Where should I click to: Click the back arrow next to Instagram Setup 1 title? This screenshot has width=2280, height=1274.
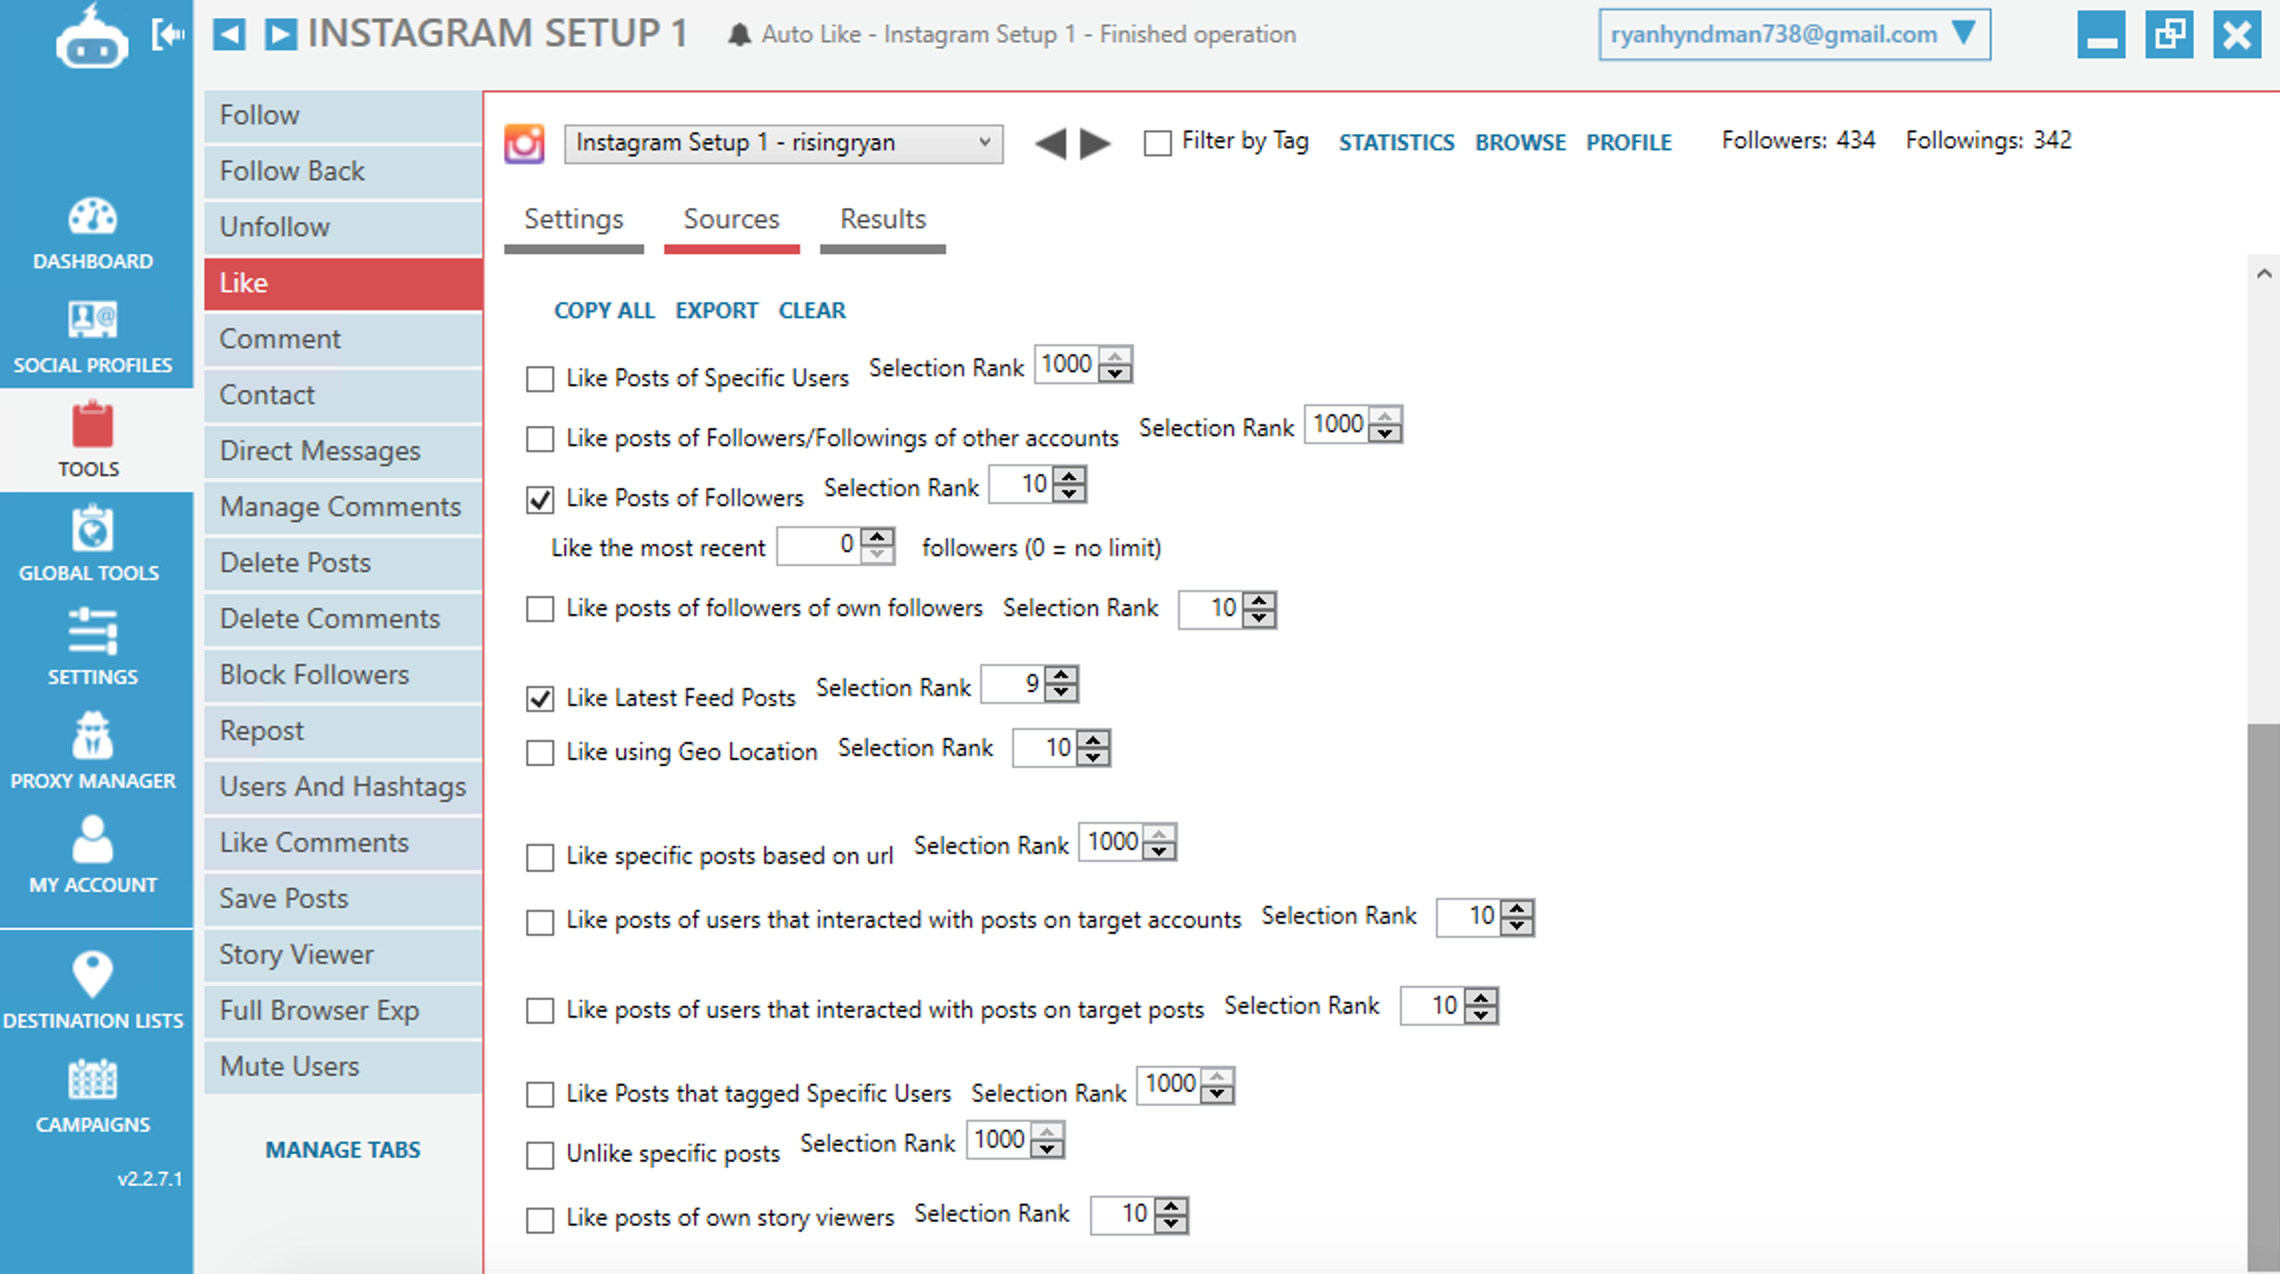[229, 35]
